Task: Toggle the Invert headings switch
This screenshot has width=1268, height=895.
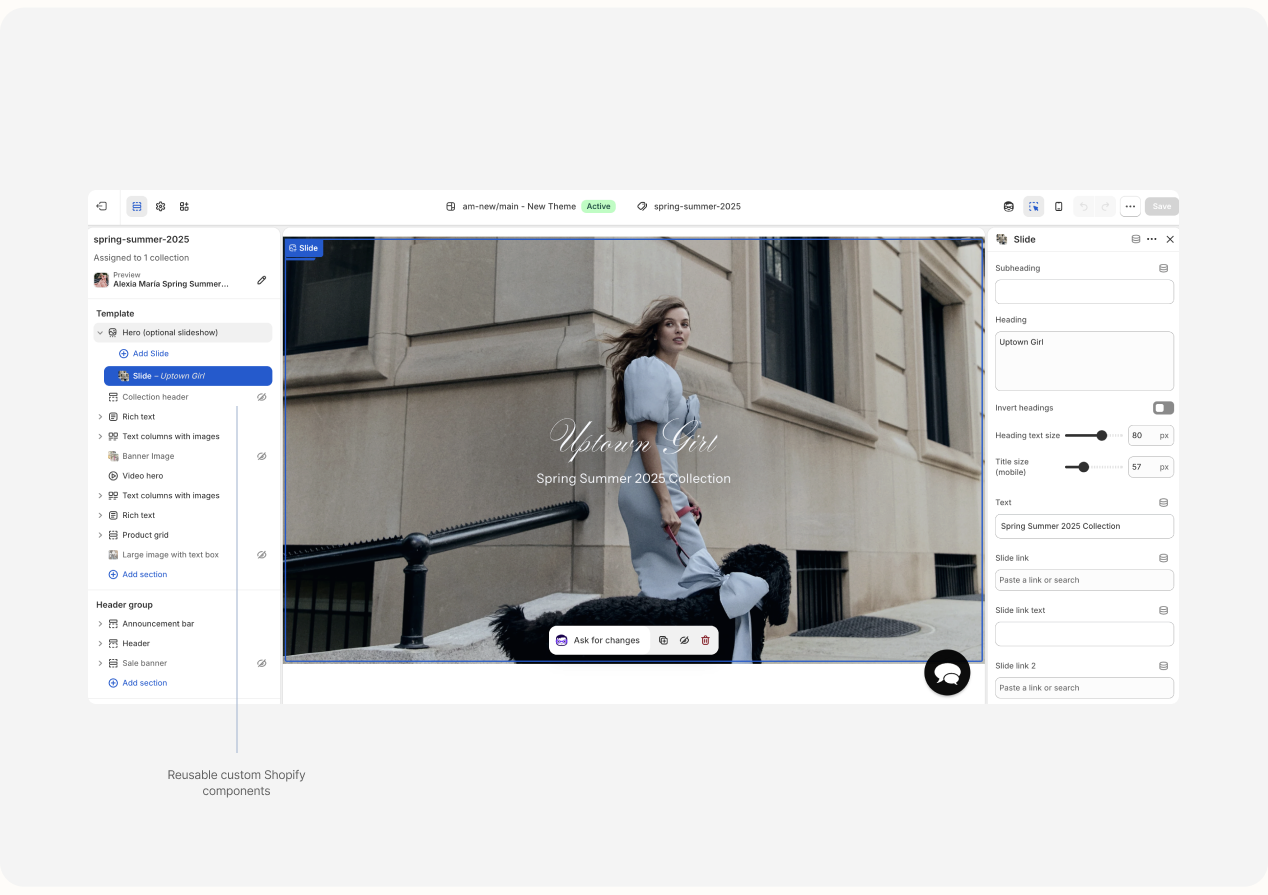Action: click(x=1163, y=408)
